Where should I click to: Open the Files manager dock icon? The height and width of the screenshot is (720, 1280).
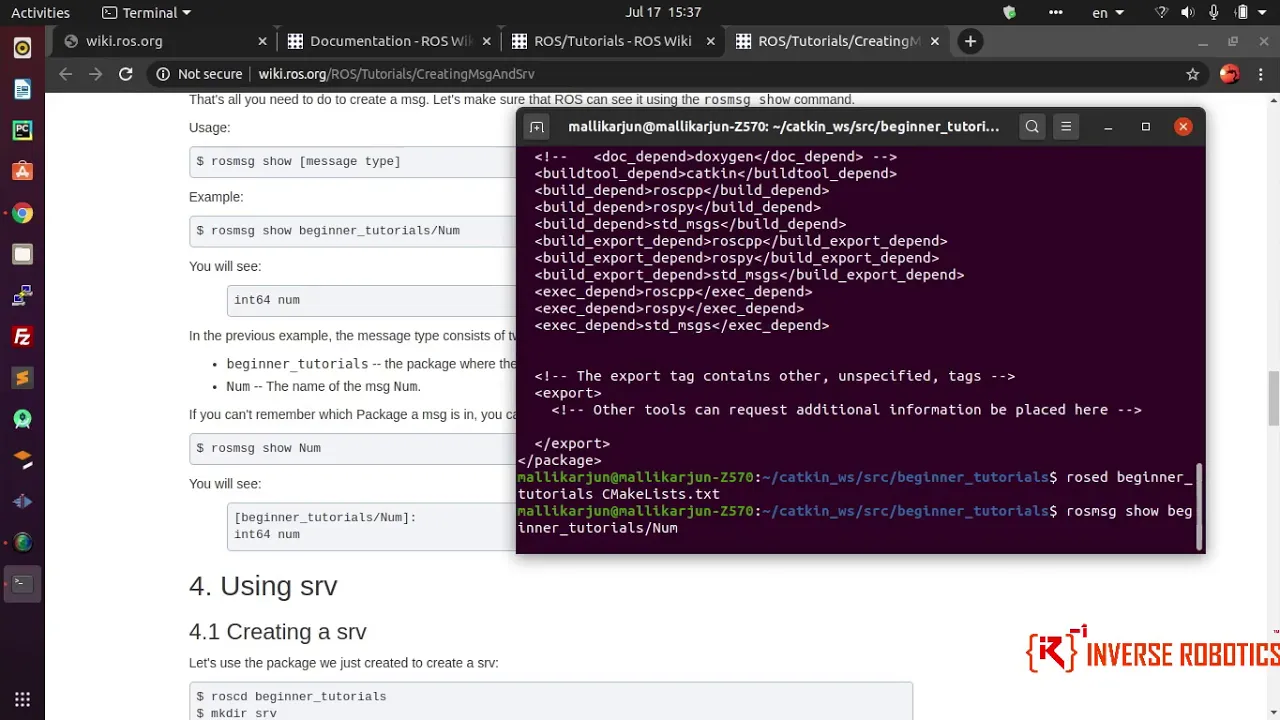pyautogui.click(x=22, y=254)
